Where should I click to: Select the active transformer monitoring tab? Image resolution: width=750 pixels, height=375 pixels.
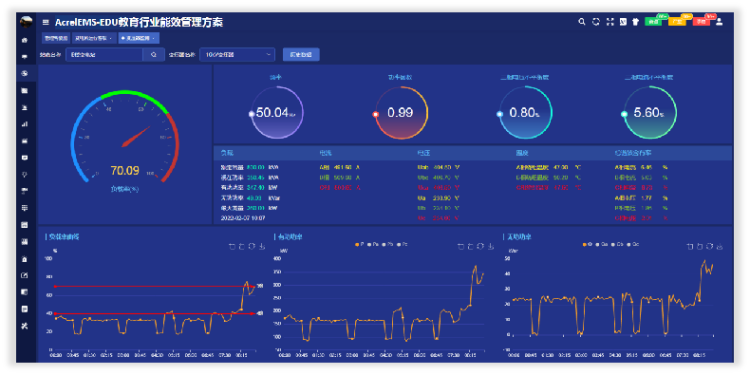139,38
